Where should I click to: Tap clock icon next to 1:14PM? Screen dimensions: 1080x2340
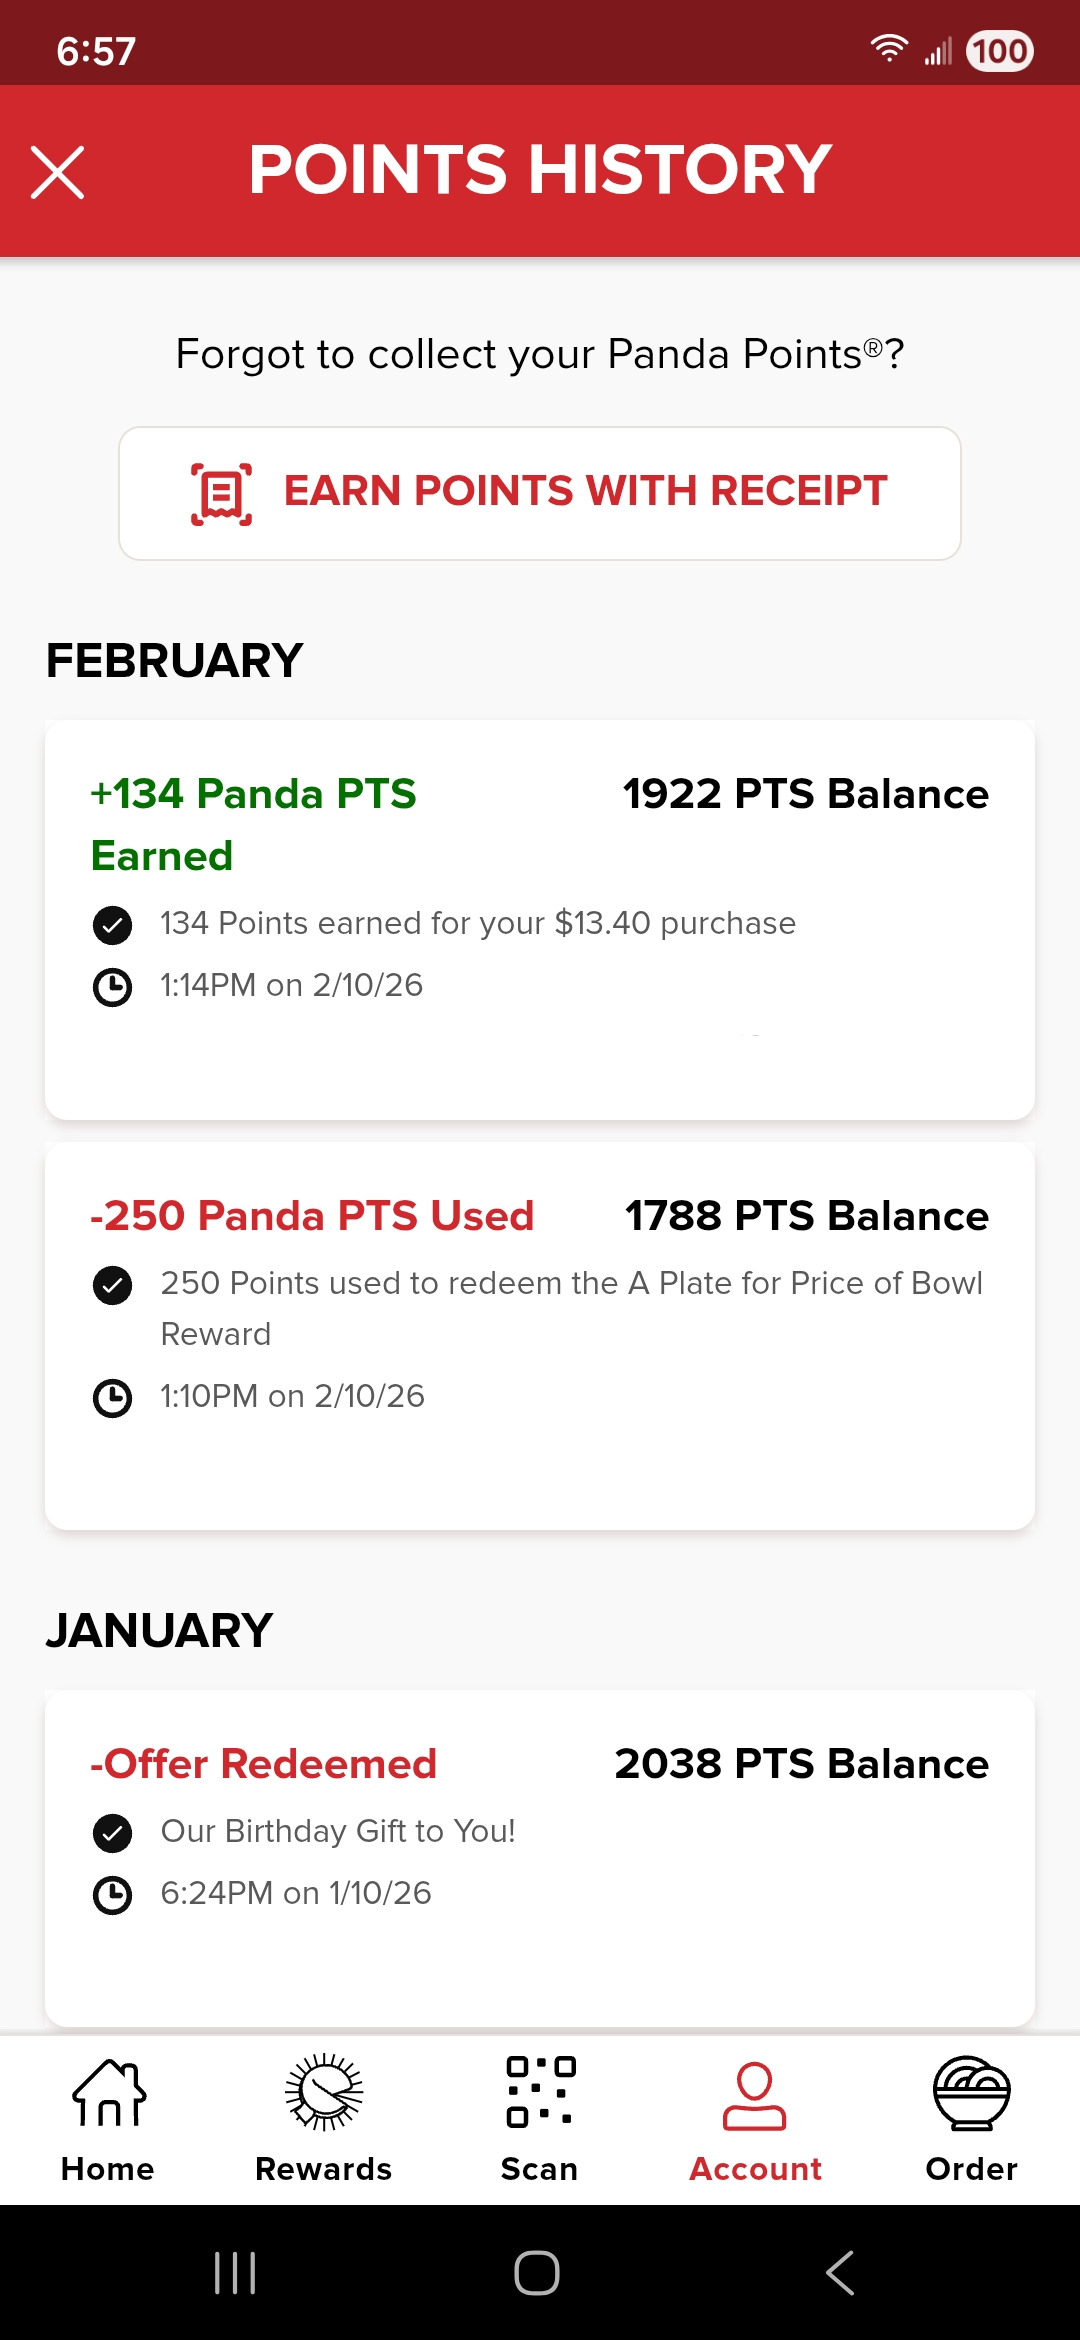(112, 987)
